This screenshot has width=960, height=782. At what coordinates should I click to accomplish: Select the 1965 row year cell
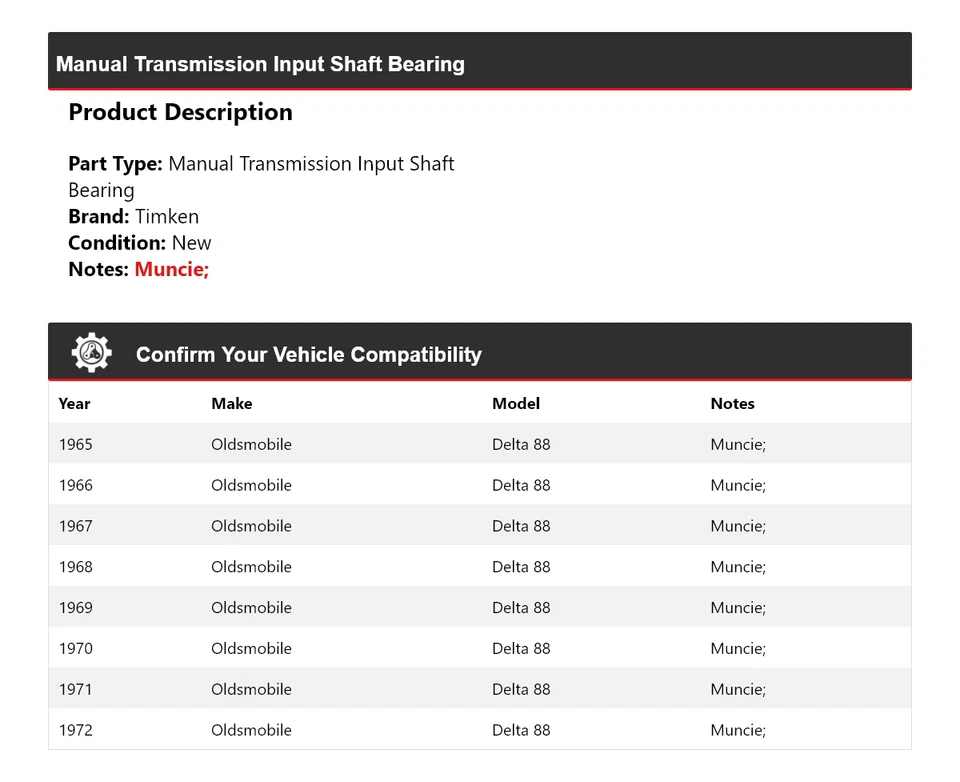click(75, 444)
